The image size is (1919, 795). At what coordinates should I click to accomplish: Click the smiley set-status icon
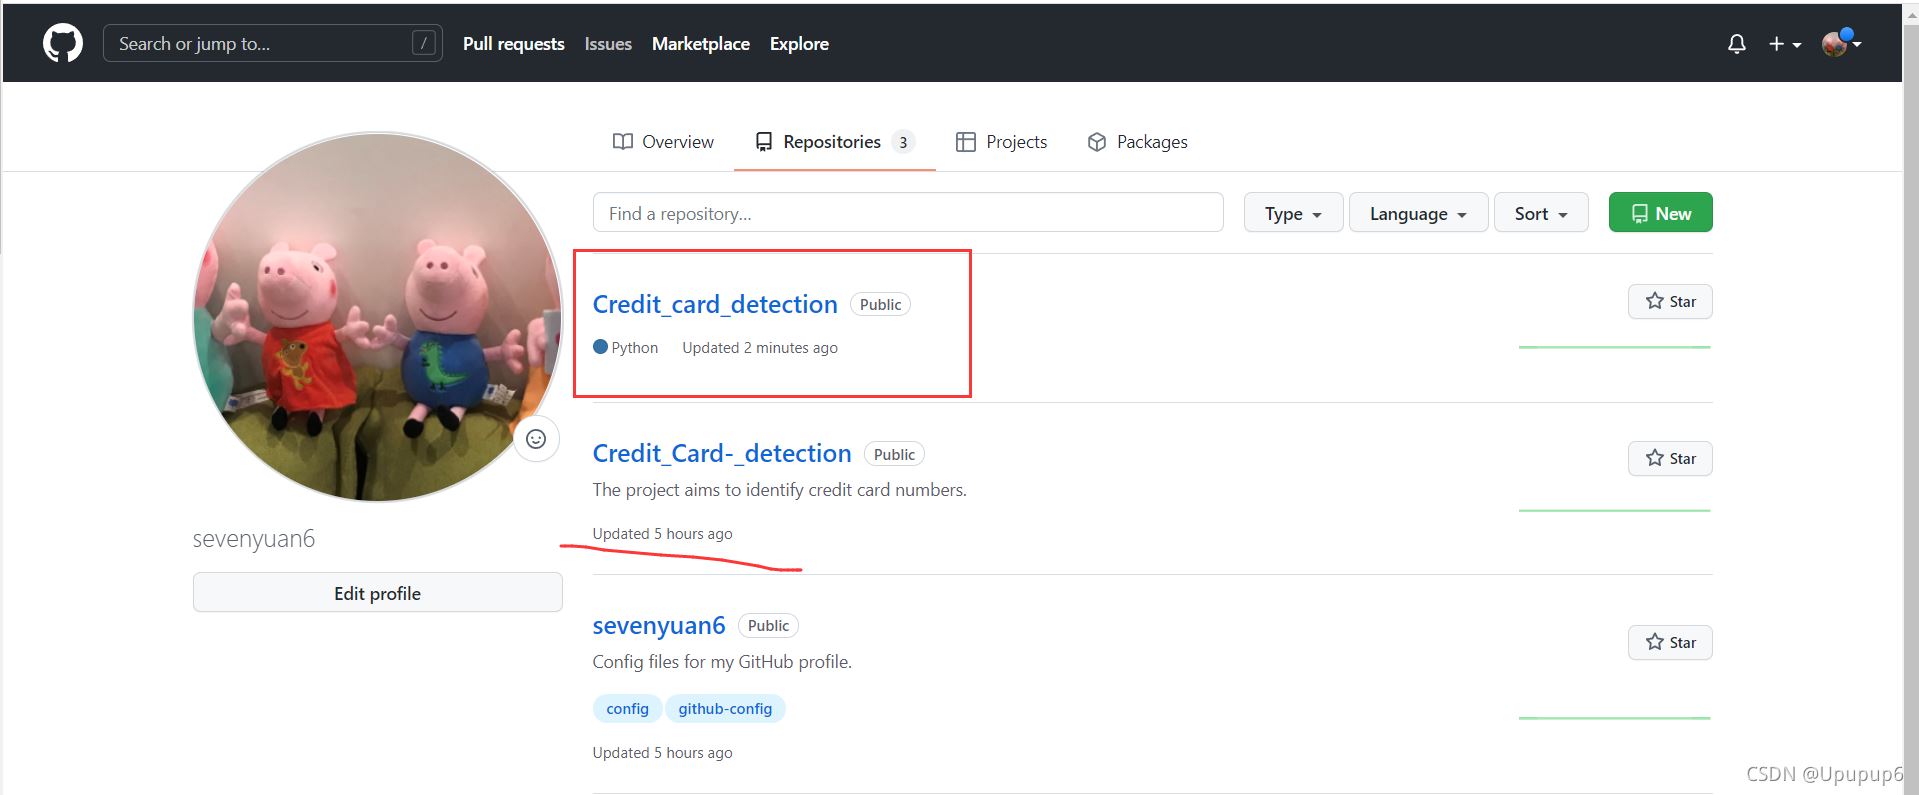536,439
